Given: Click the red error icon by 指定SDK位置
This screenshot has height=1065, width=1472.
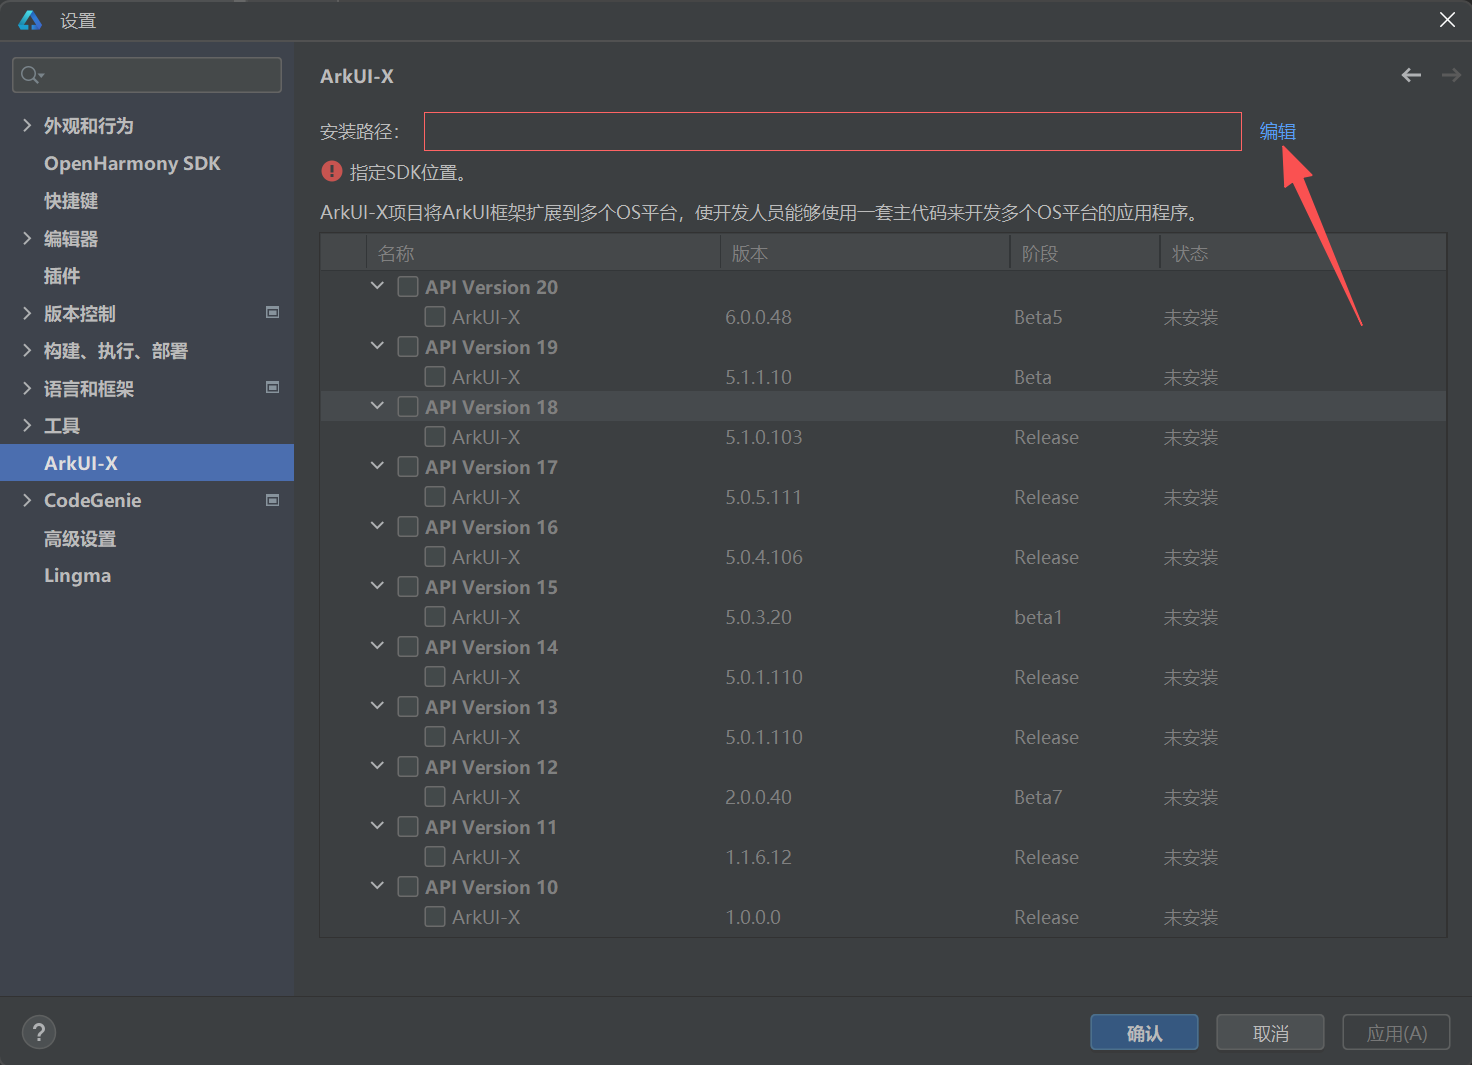Looking at the screenshot, I should [332, 171].
